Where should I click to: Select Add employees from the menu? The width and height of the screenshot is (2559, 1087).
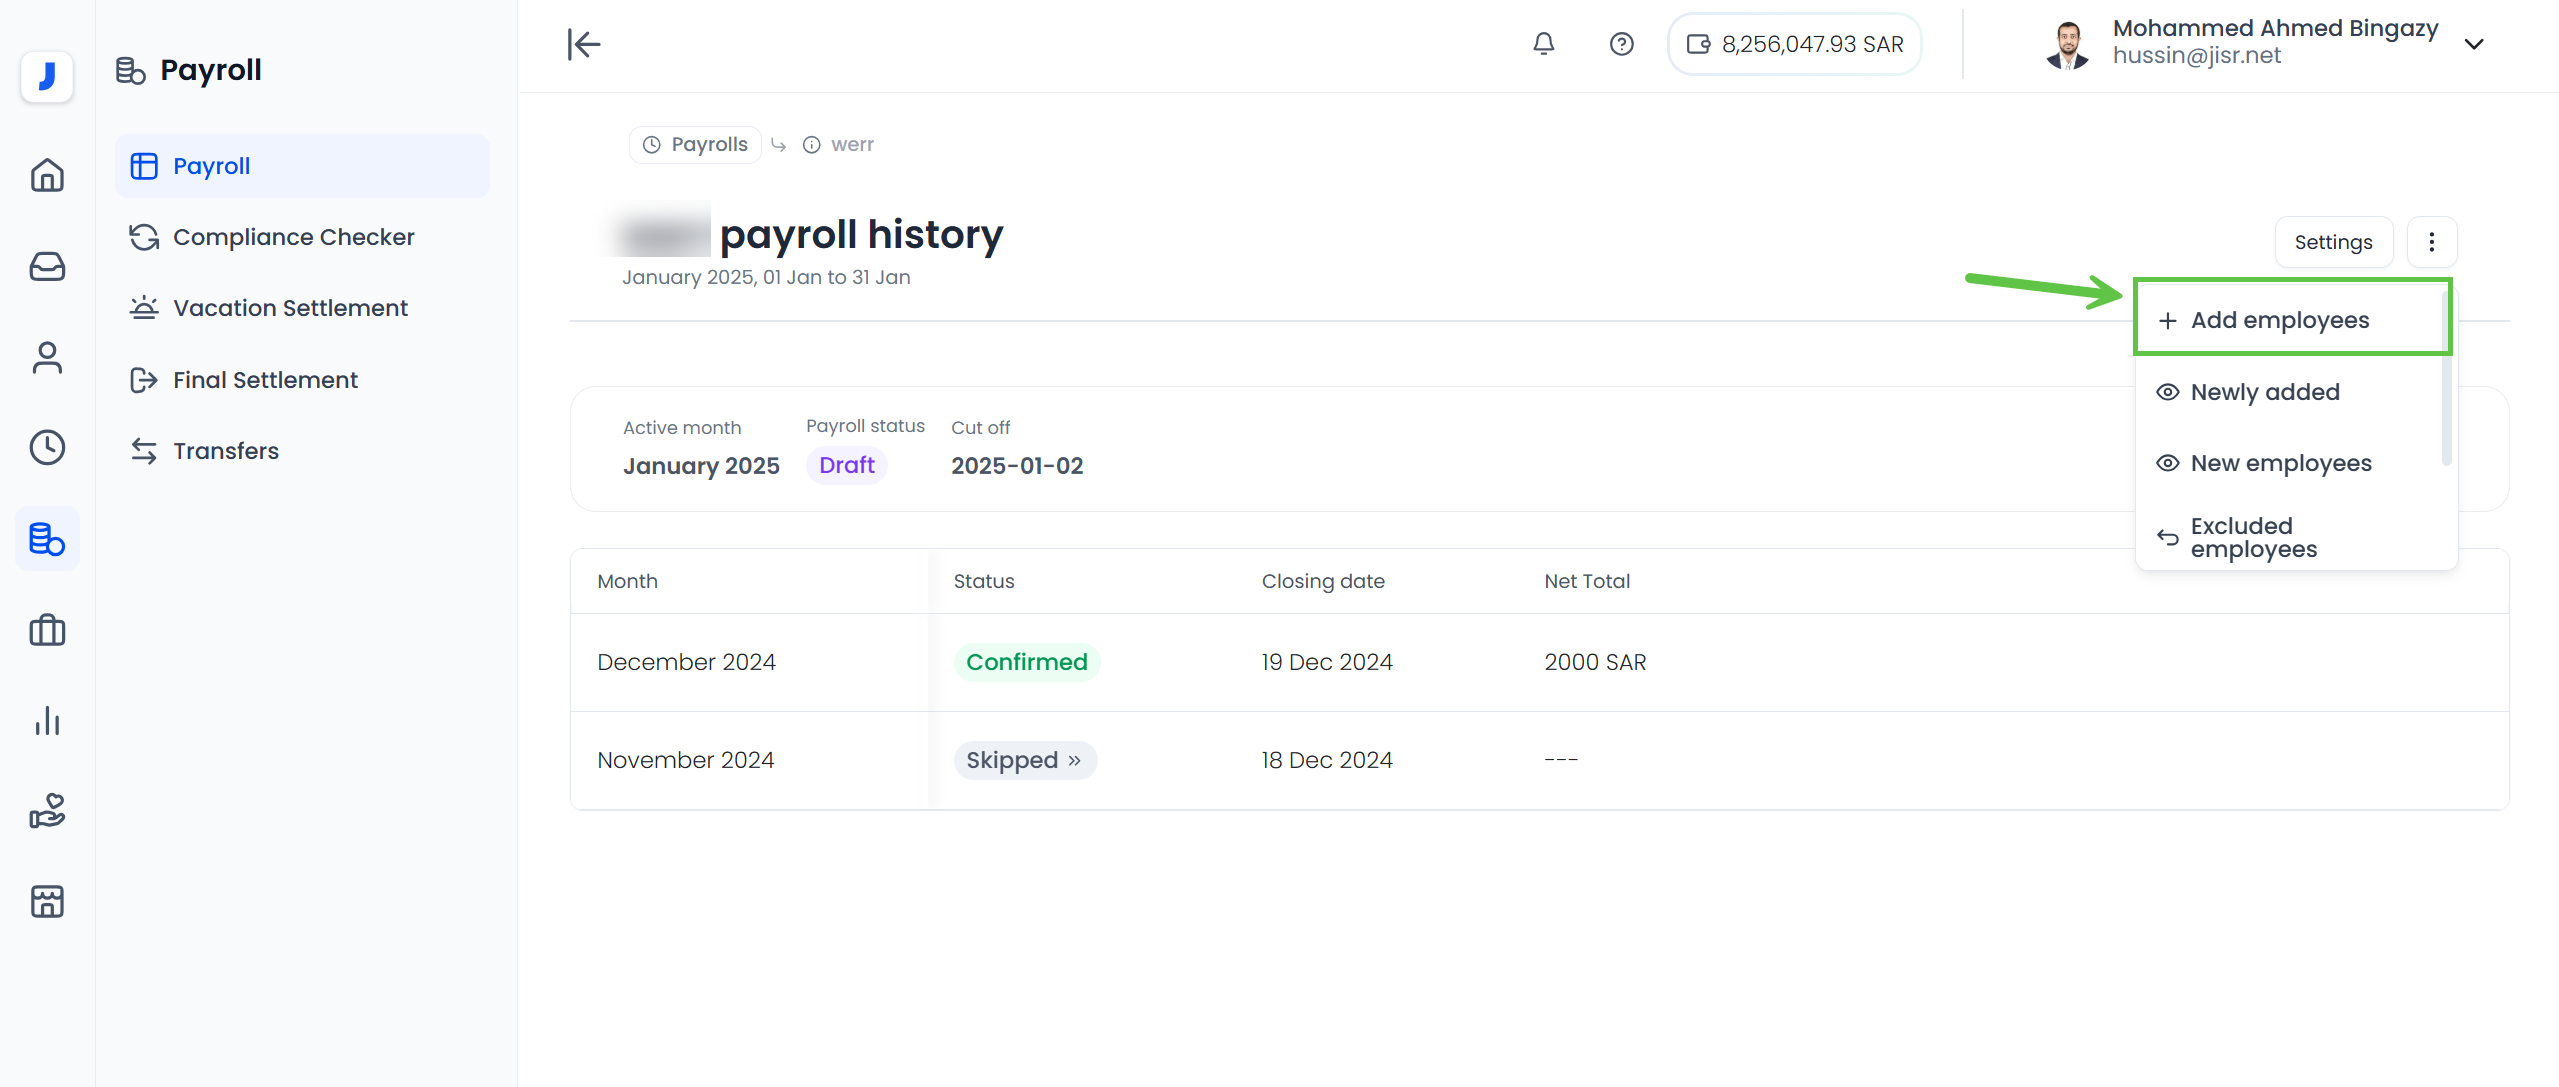coord(2279,320)
